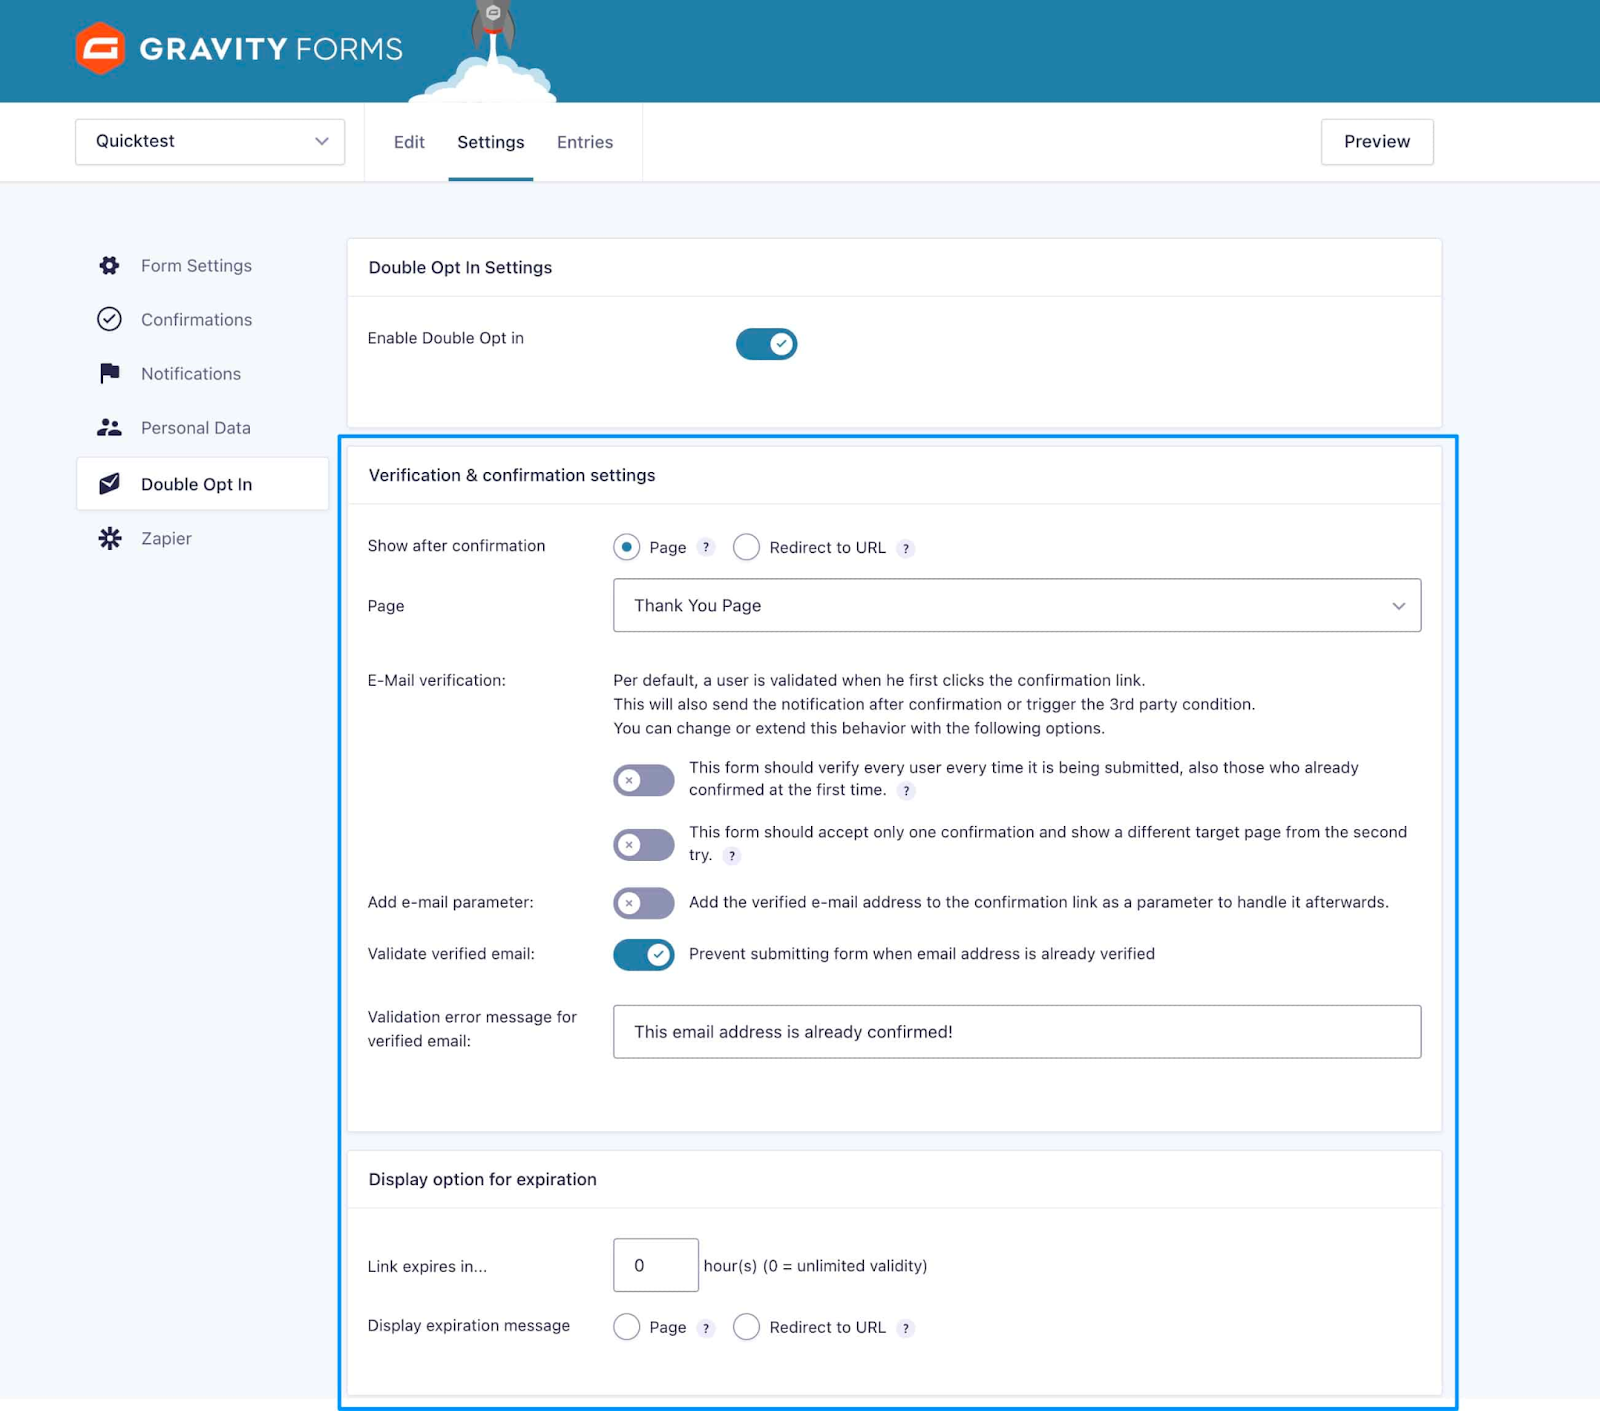Switch to the Edit tab
This screenshot has height=1411, width=1600.
click(x=409, y=142)
